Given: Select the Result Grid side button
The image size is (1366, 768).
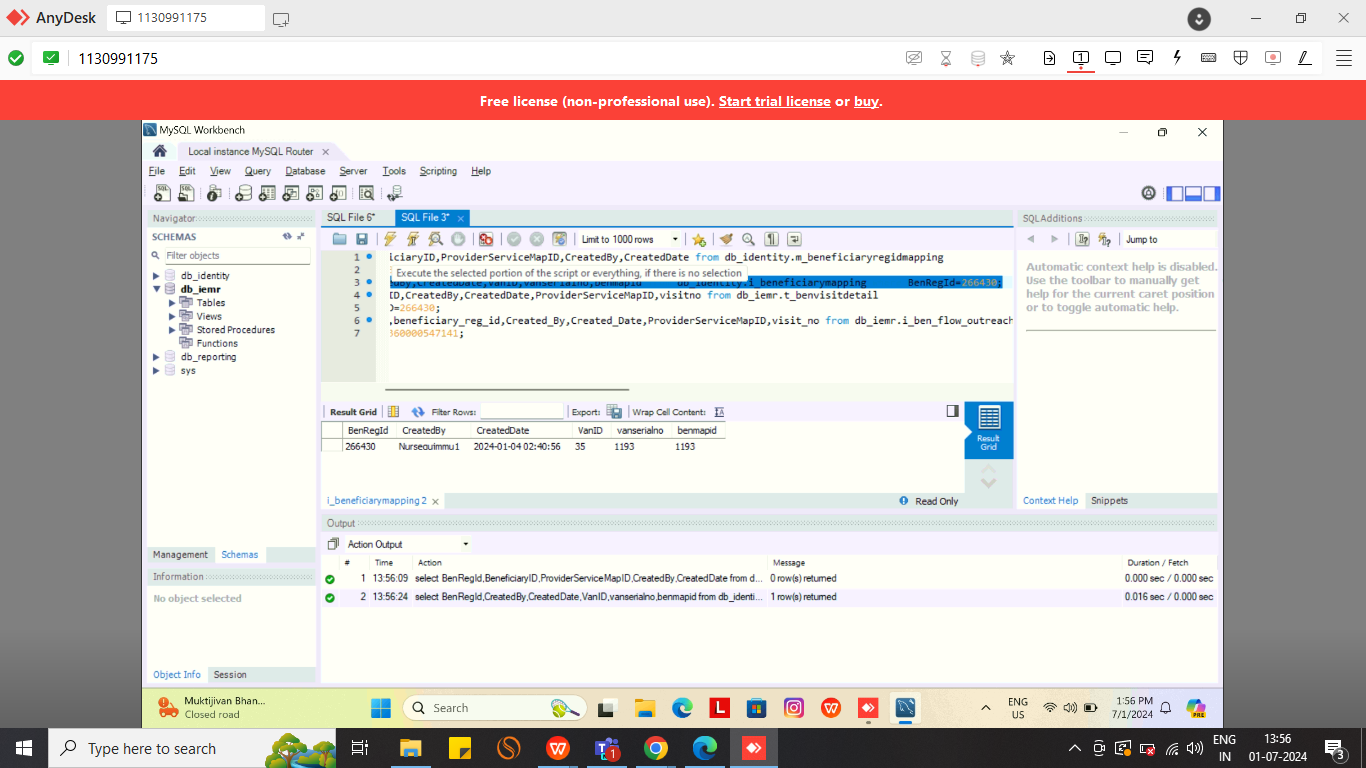Looking at the screenshot, I should (988, 429).
